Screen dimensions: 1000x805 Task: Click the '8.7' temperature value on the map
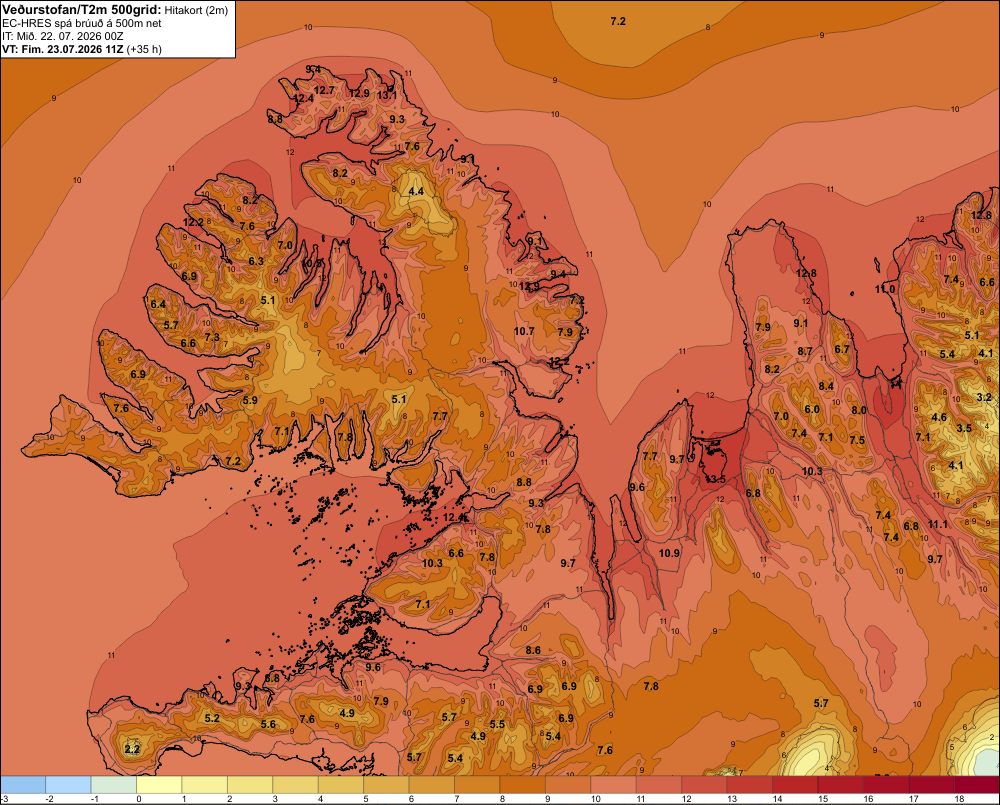(x=805, y=351)
